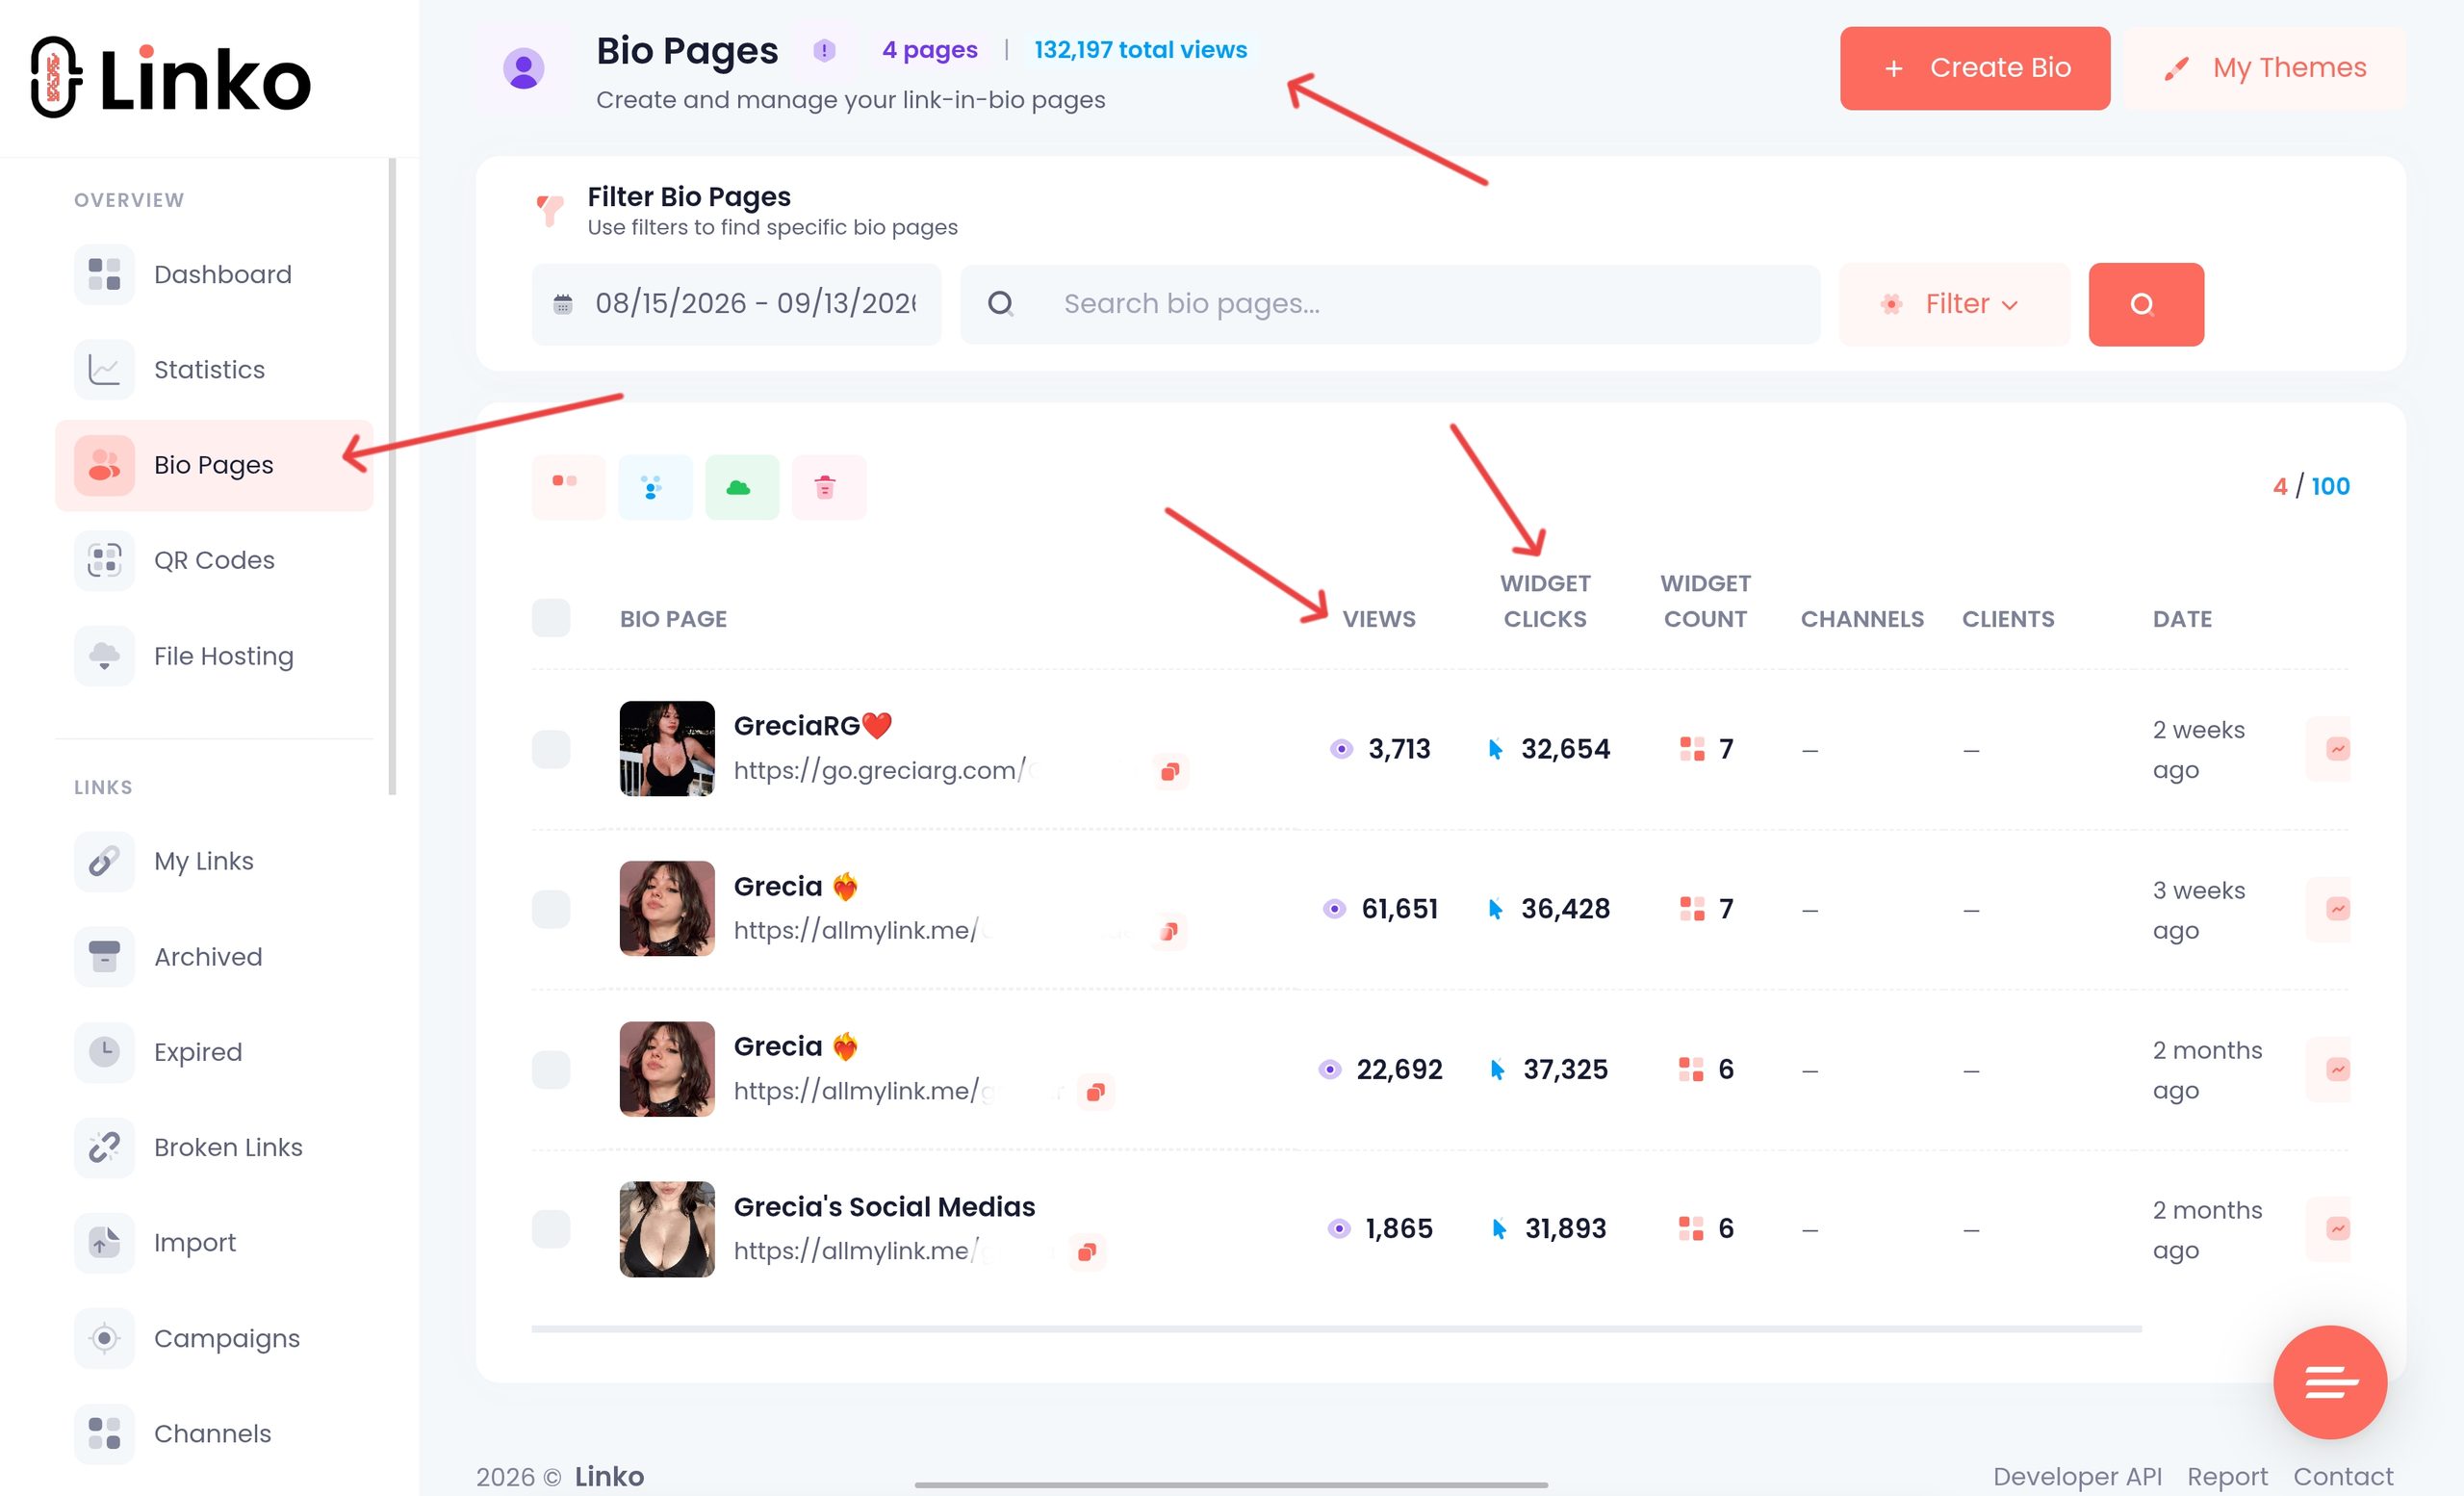Click the Archived sidebar icon
The image size is (2464, 1496).
coord(104,957)
